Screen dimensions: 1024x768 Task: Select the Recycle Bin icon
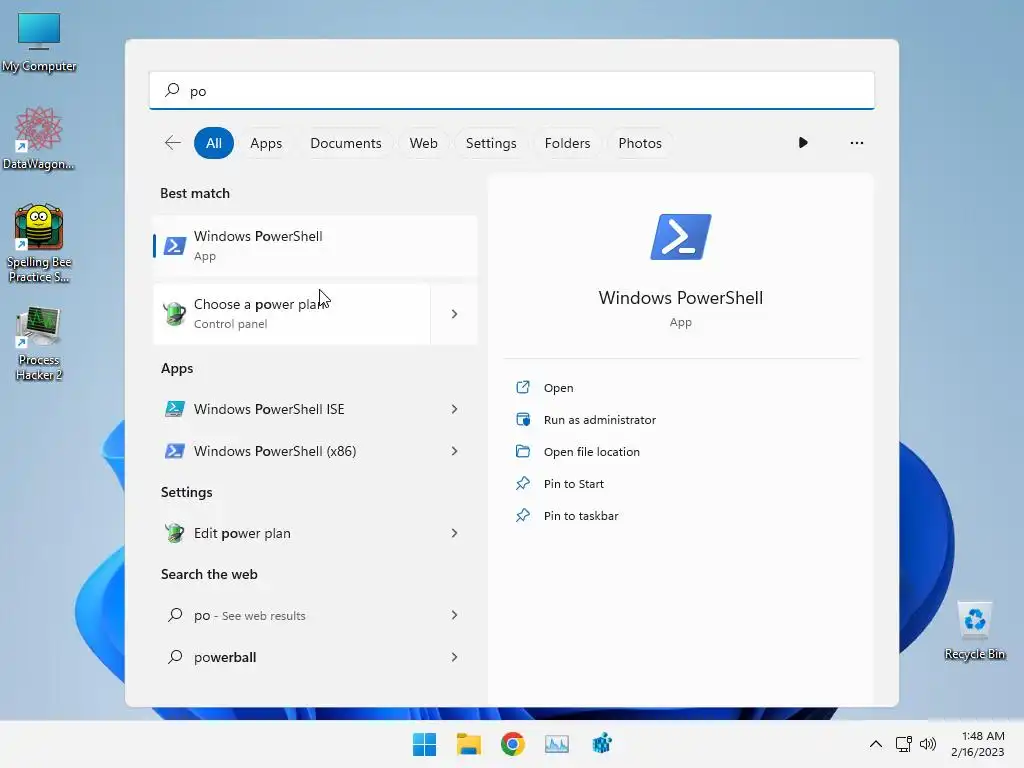pos(974,631)
